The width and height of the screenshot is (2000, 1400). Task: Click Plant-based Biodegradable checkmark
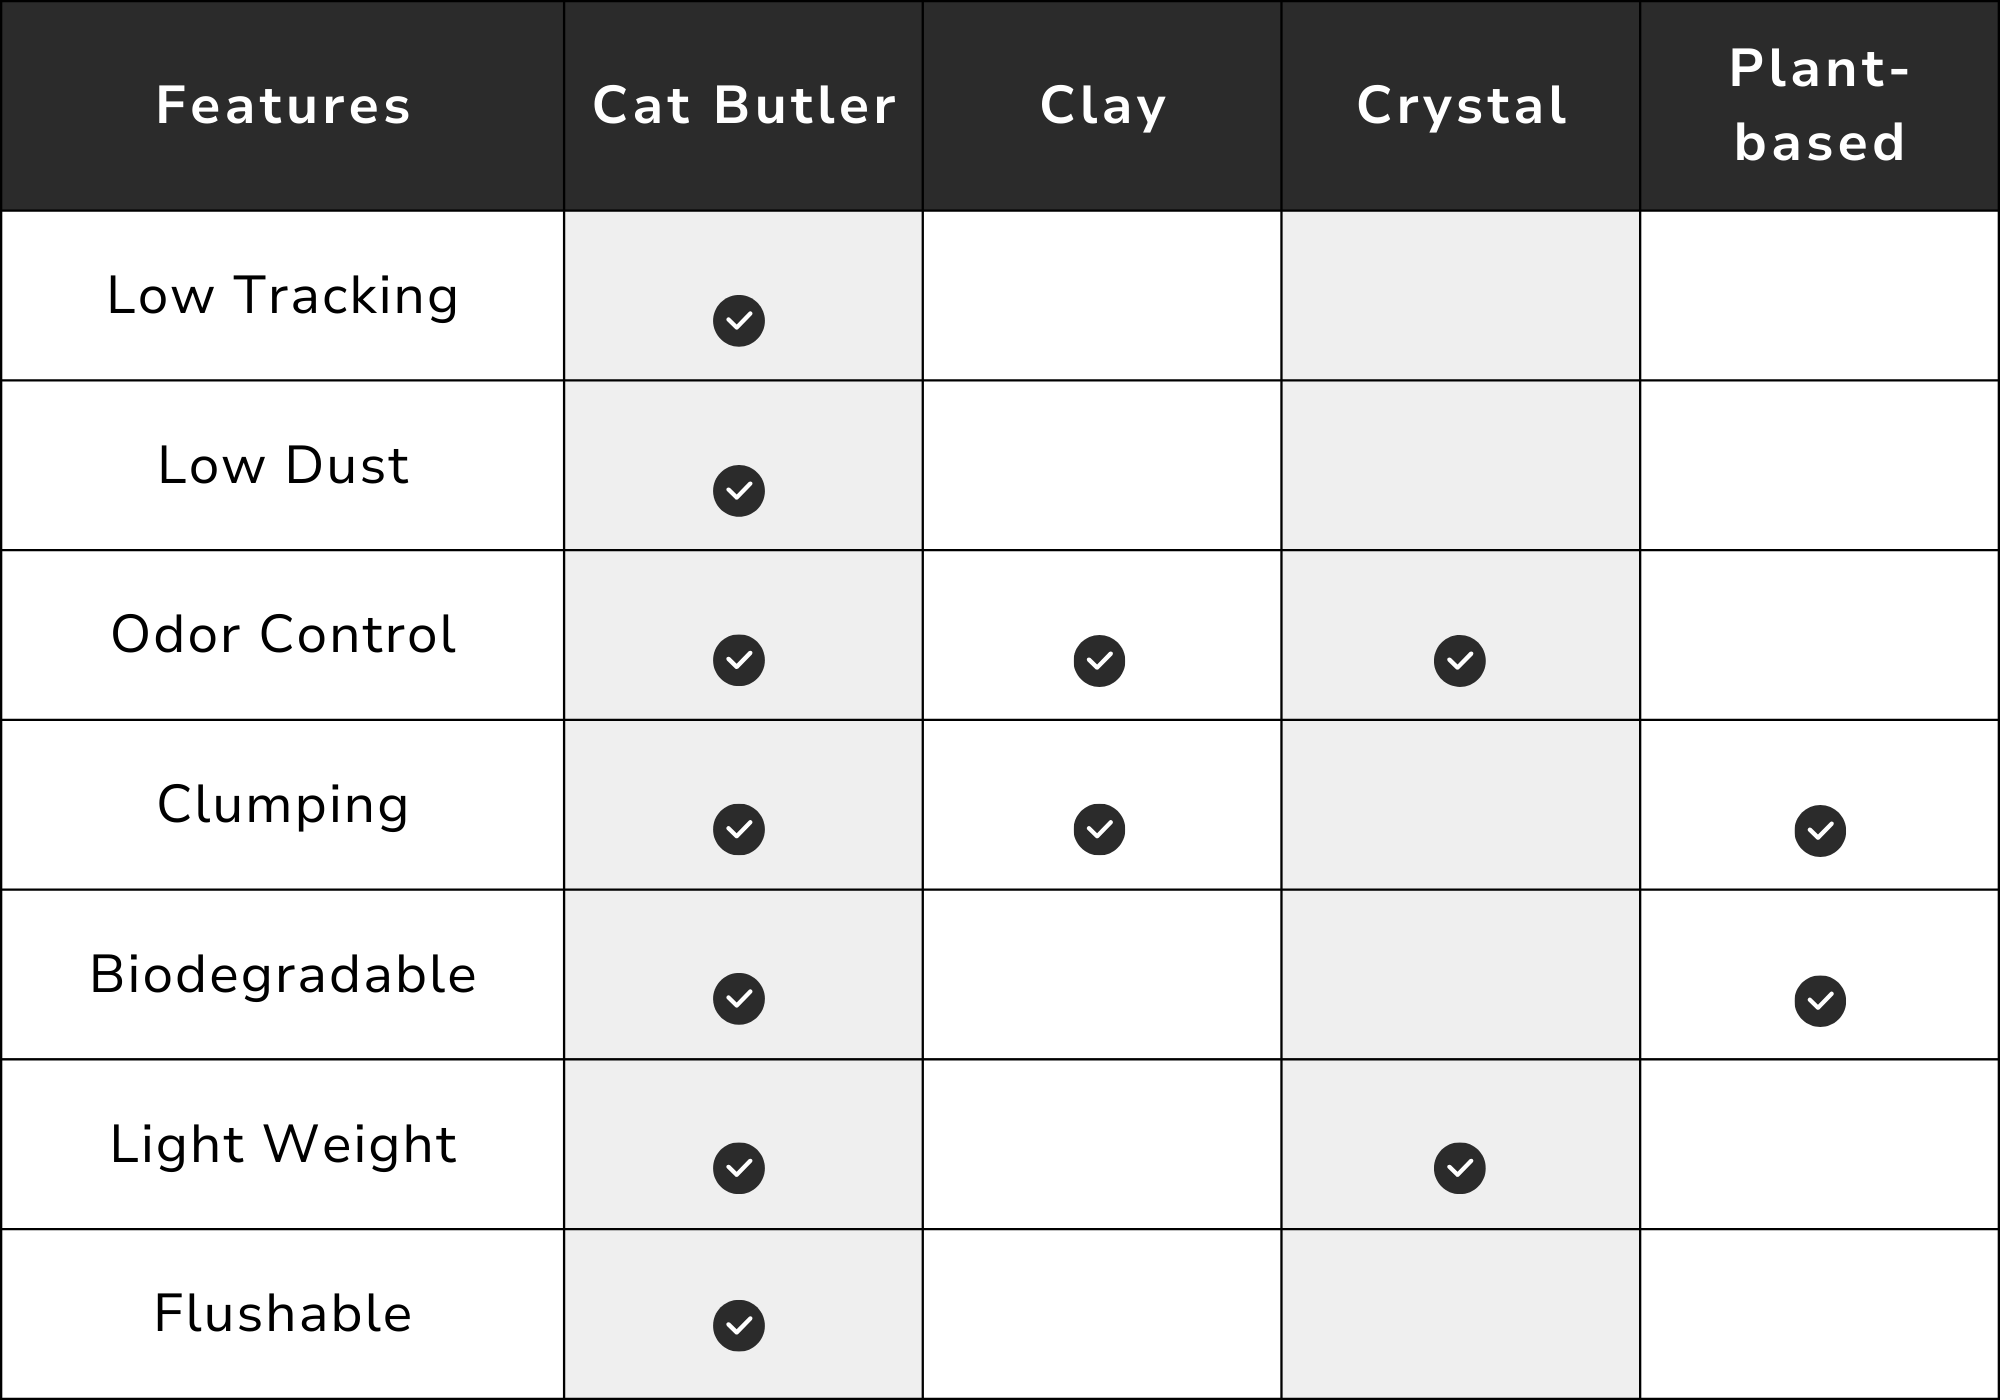(x=1820, y=1001)
